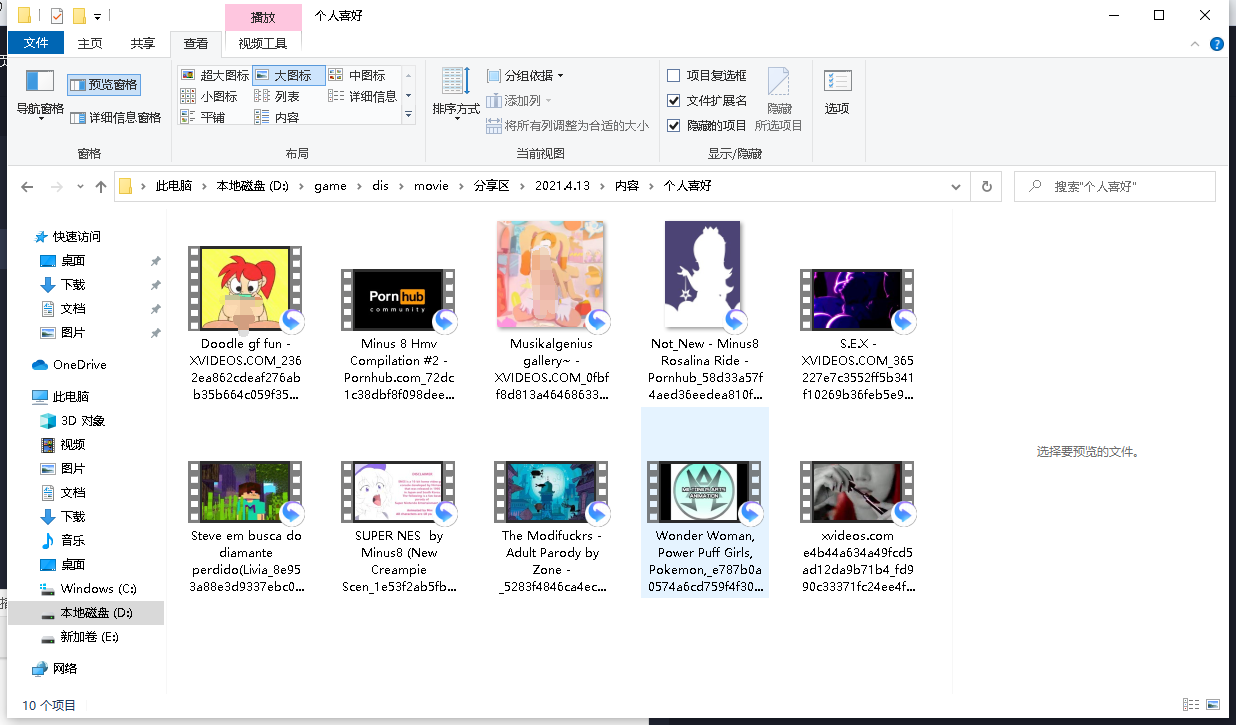Click 此电脑 in the address breadcrumb
This screenshot has height=725, width=1236.
point(174,186)
